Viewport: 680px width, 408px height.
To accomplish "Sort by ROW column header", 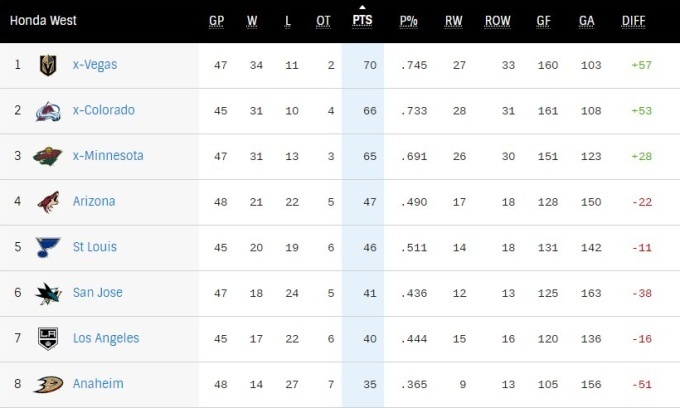I will click(497, 21).
